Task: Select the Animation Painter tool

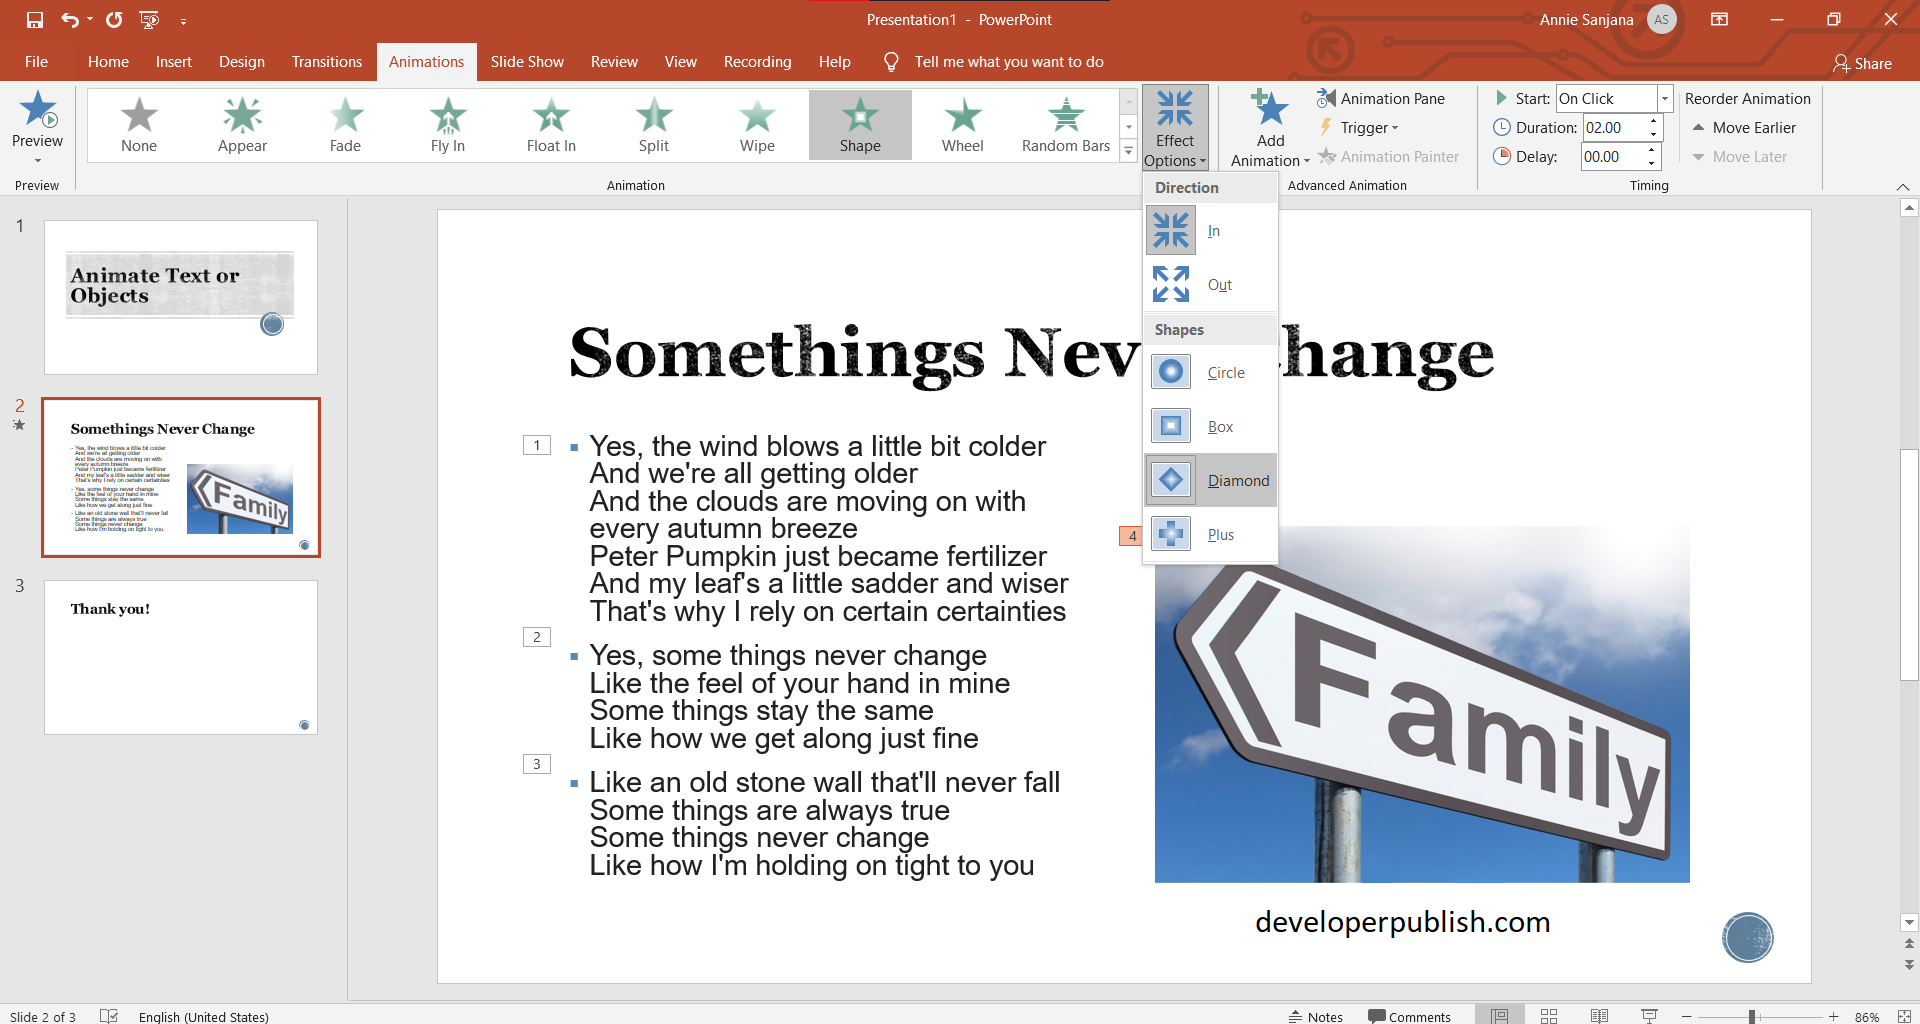Action: point(1390,156)
